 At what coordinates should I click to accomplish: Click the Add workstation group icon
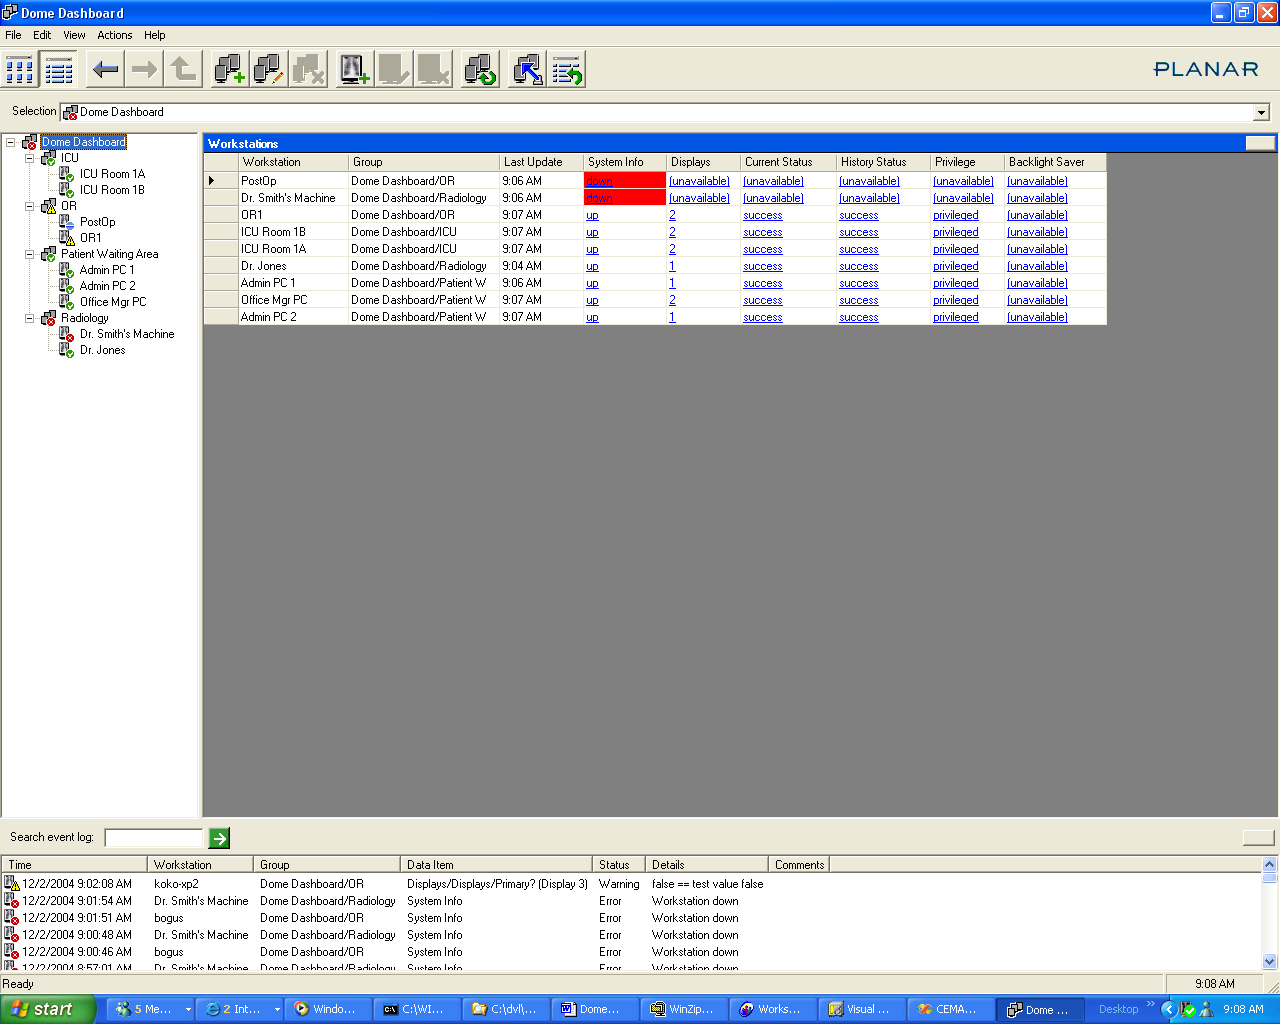tap(229, 70)
